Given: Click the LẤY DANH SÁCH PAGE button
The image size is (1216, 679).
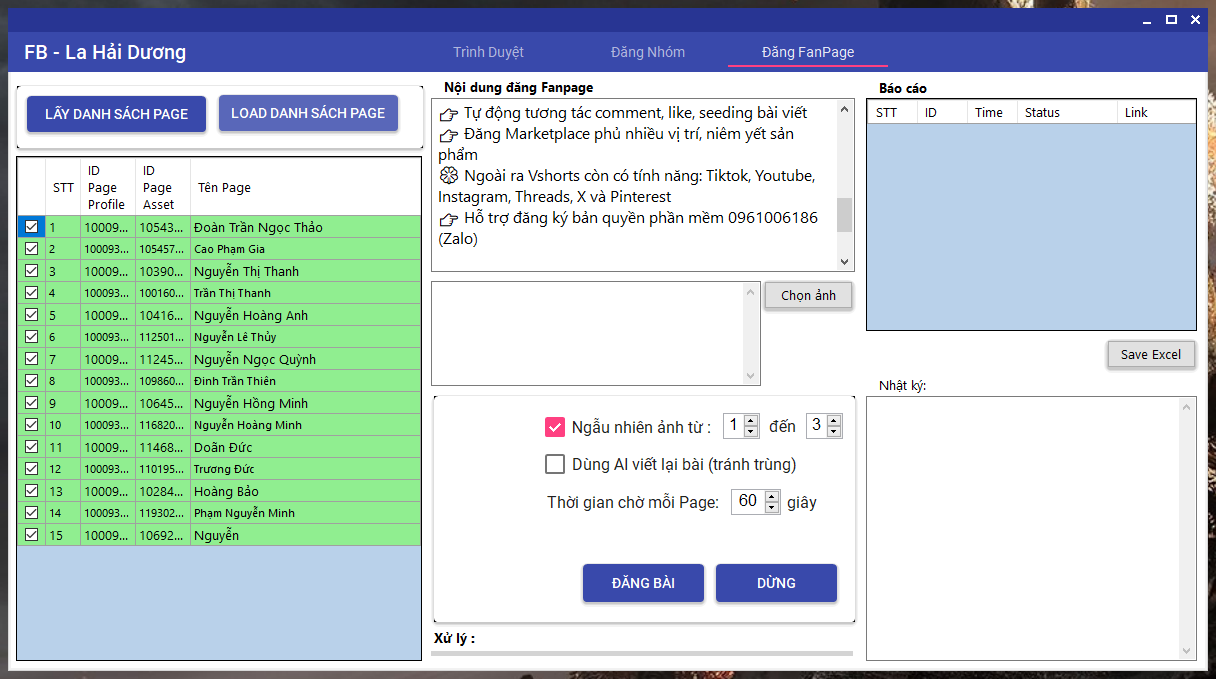Looking at the screenshot, I should pyautogui.click(x=116, y=114).
